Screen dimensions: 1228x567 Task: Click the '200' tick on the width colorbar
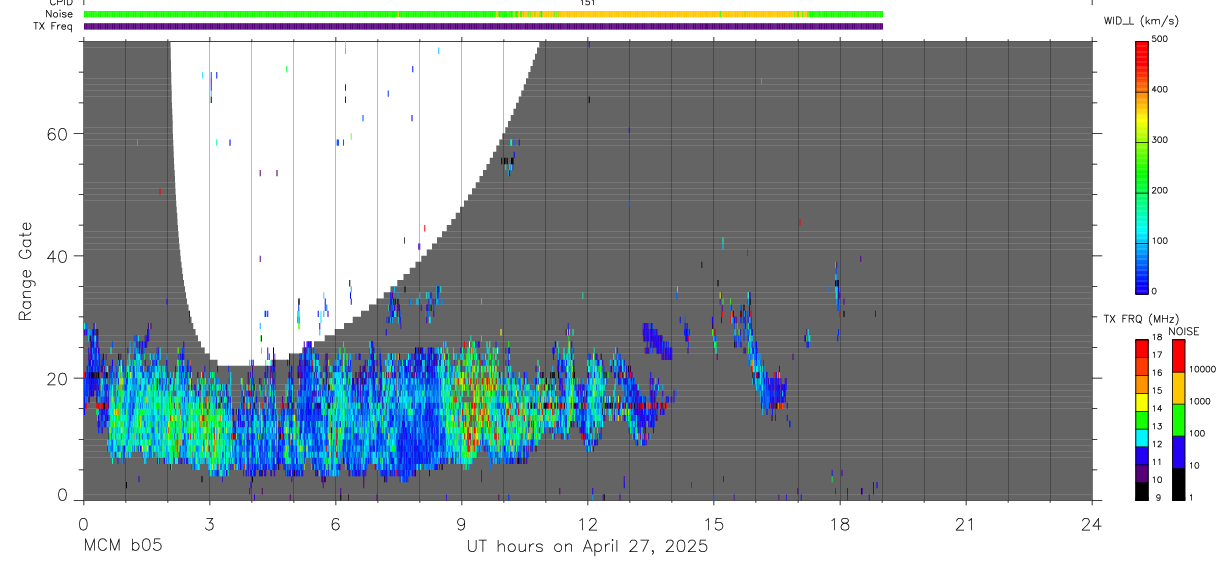point(1160,190)
